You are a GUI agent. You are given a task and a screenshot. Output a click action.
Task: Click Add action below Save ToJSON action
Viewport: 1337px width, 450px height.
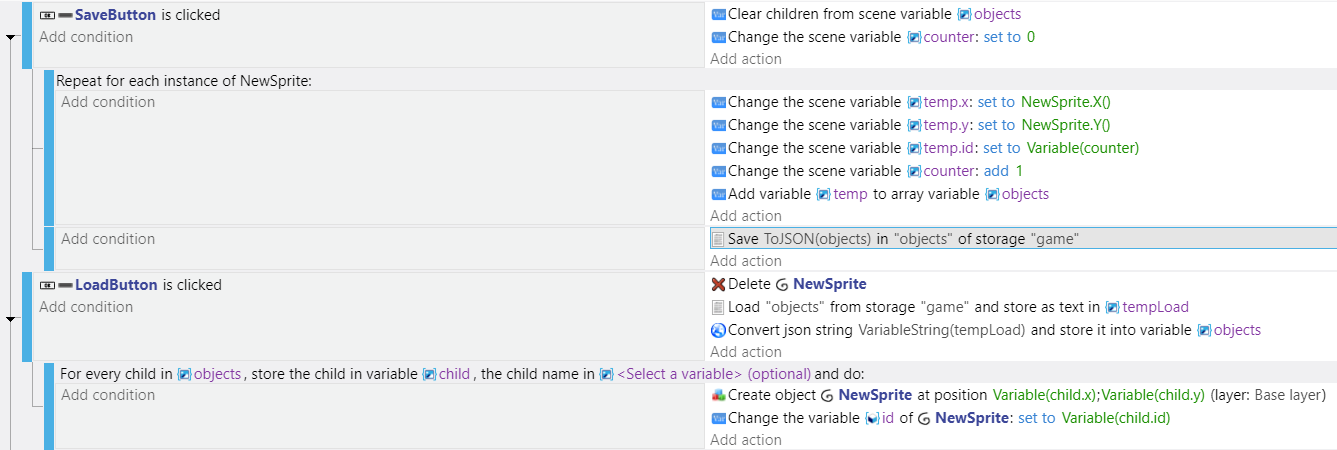click(x=746, y=261)
